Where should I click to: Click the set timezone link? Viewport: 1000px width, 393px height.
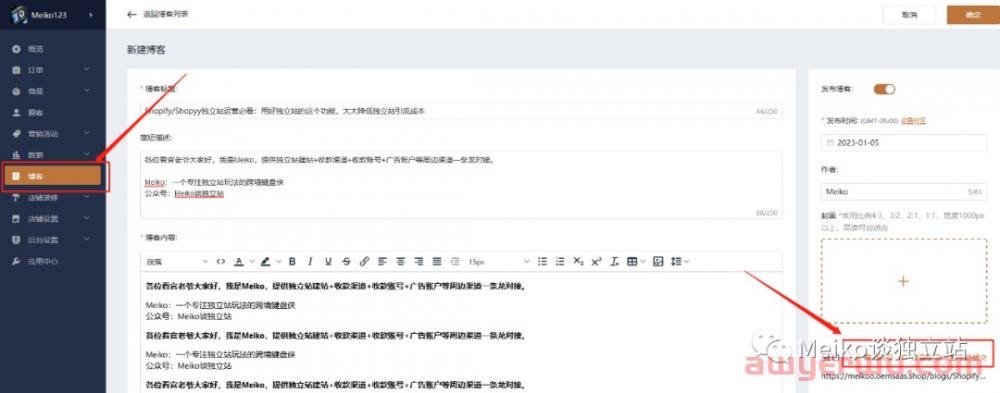(912, 120)
